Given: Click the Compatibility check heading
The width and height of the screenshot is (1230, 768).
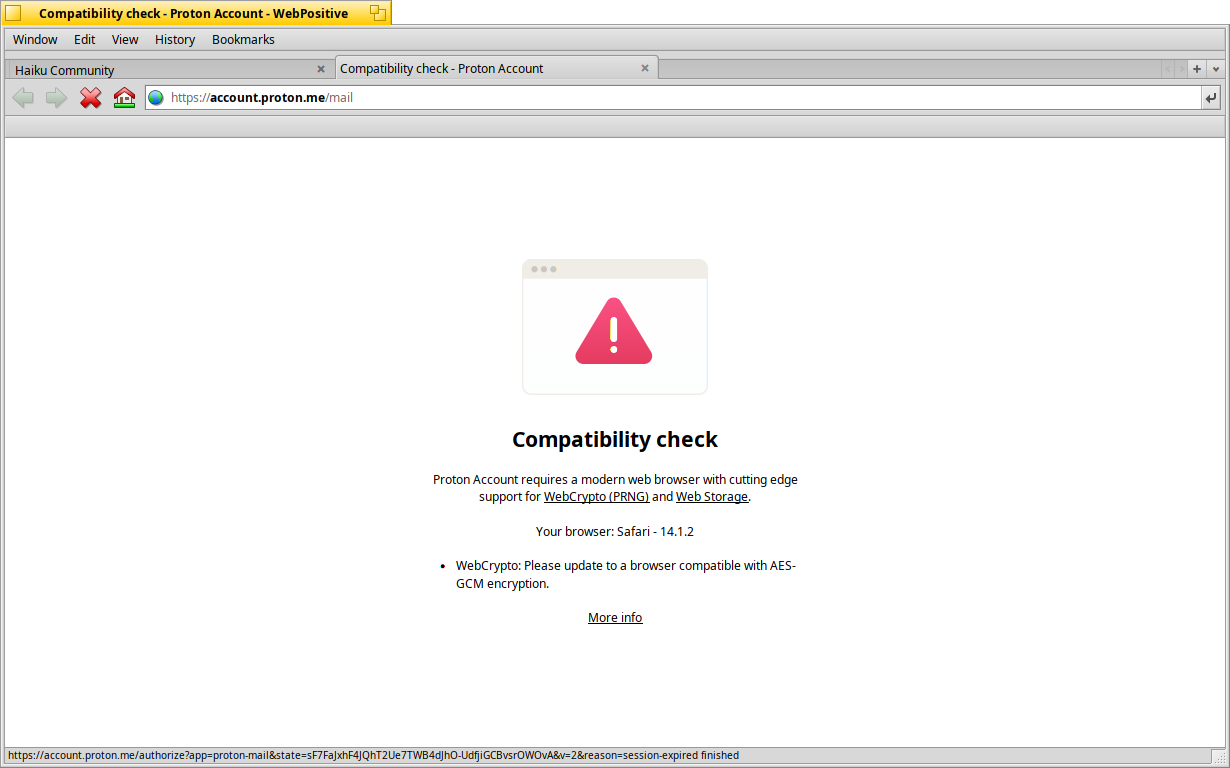Looking at the screenshot, I should (615, 439).
